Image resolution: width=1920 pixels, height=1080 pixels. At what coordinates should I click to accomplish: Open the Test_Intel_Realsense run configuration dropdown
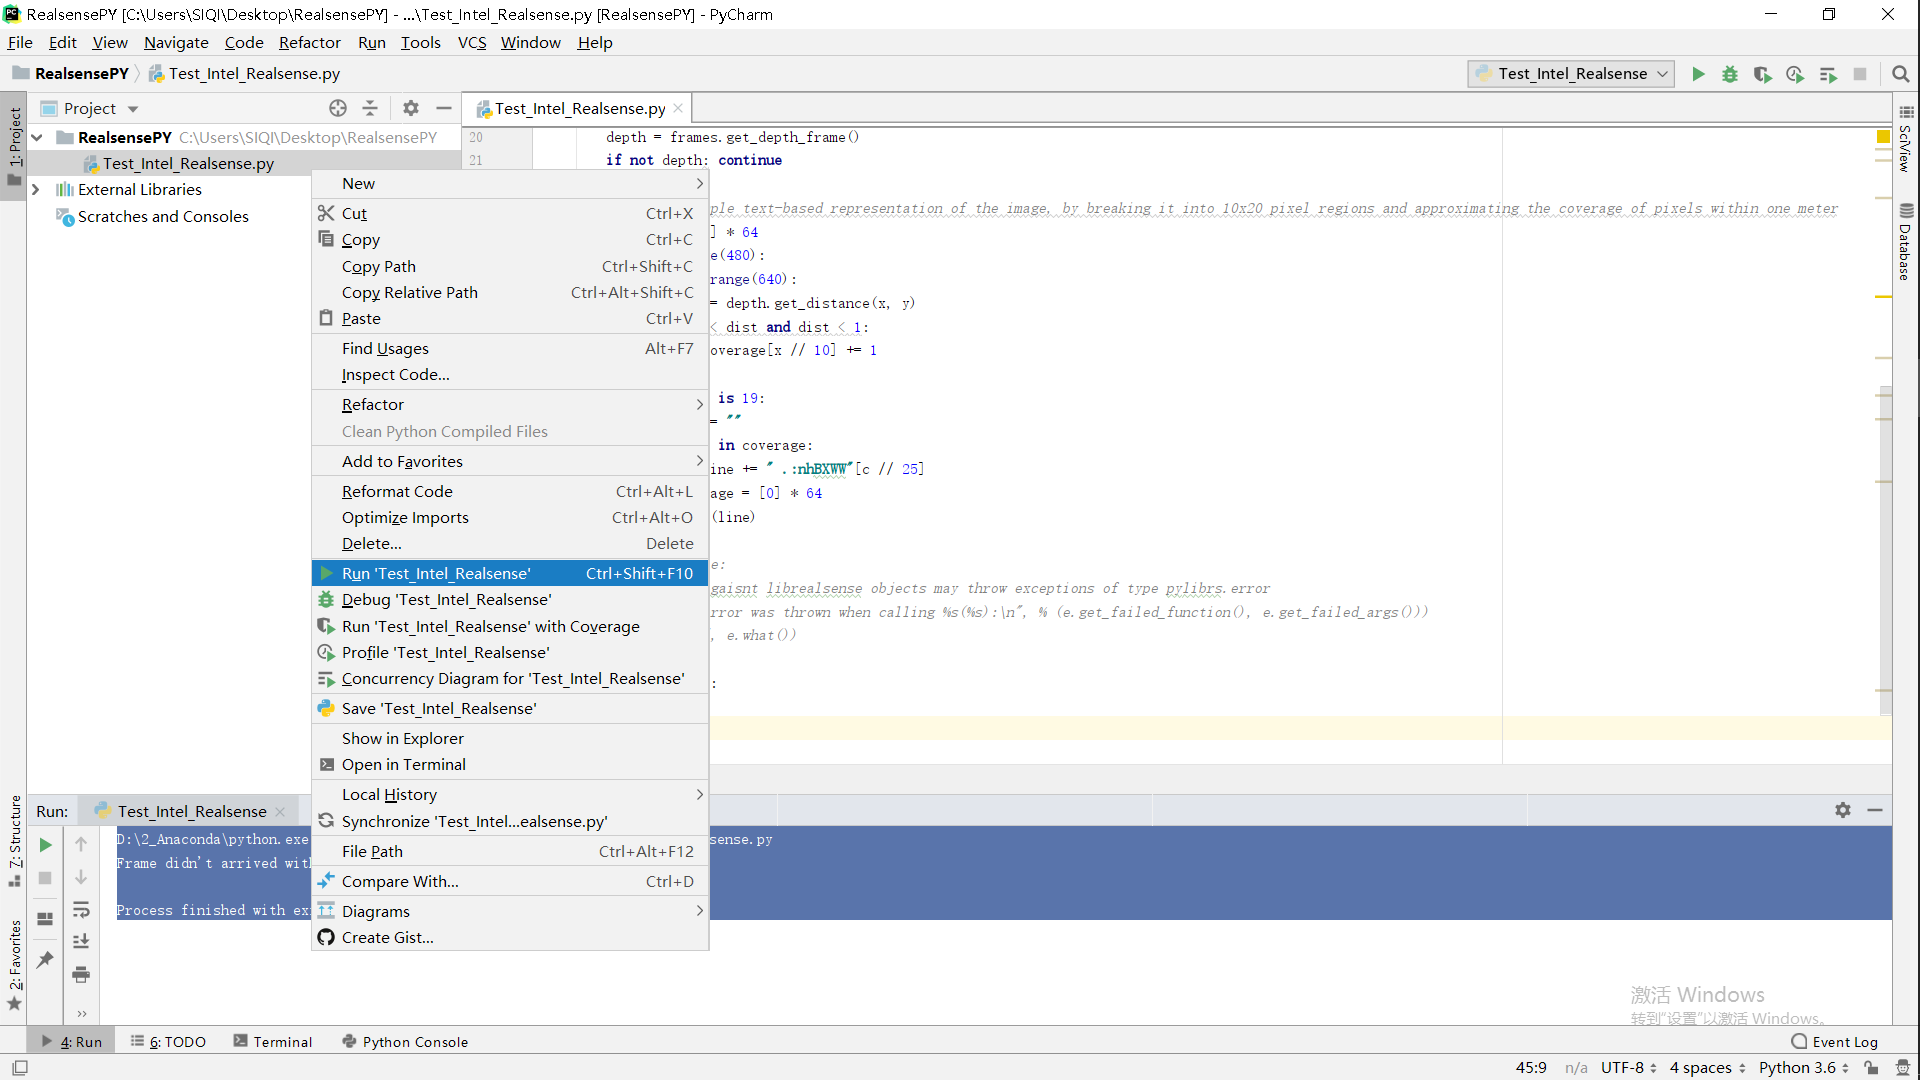[x=1572, y=74]
